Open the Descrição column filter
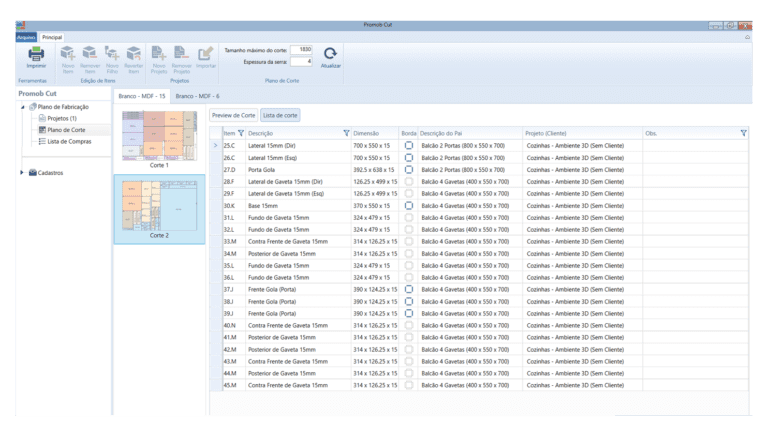Screen dimensions: 768x438 (x=346, y=132)
